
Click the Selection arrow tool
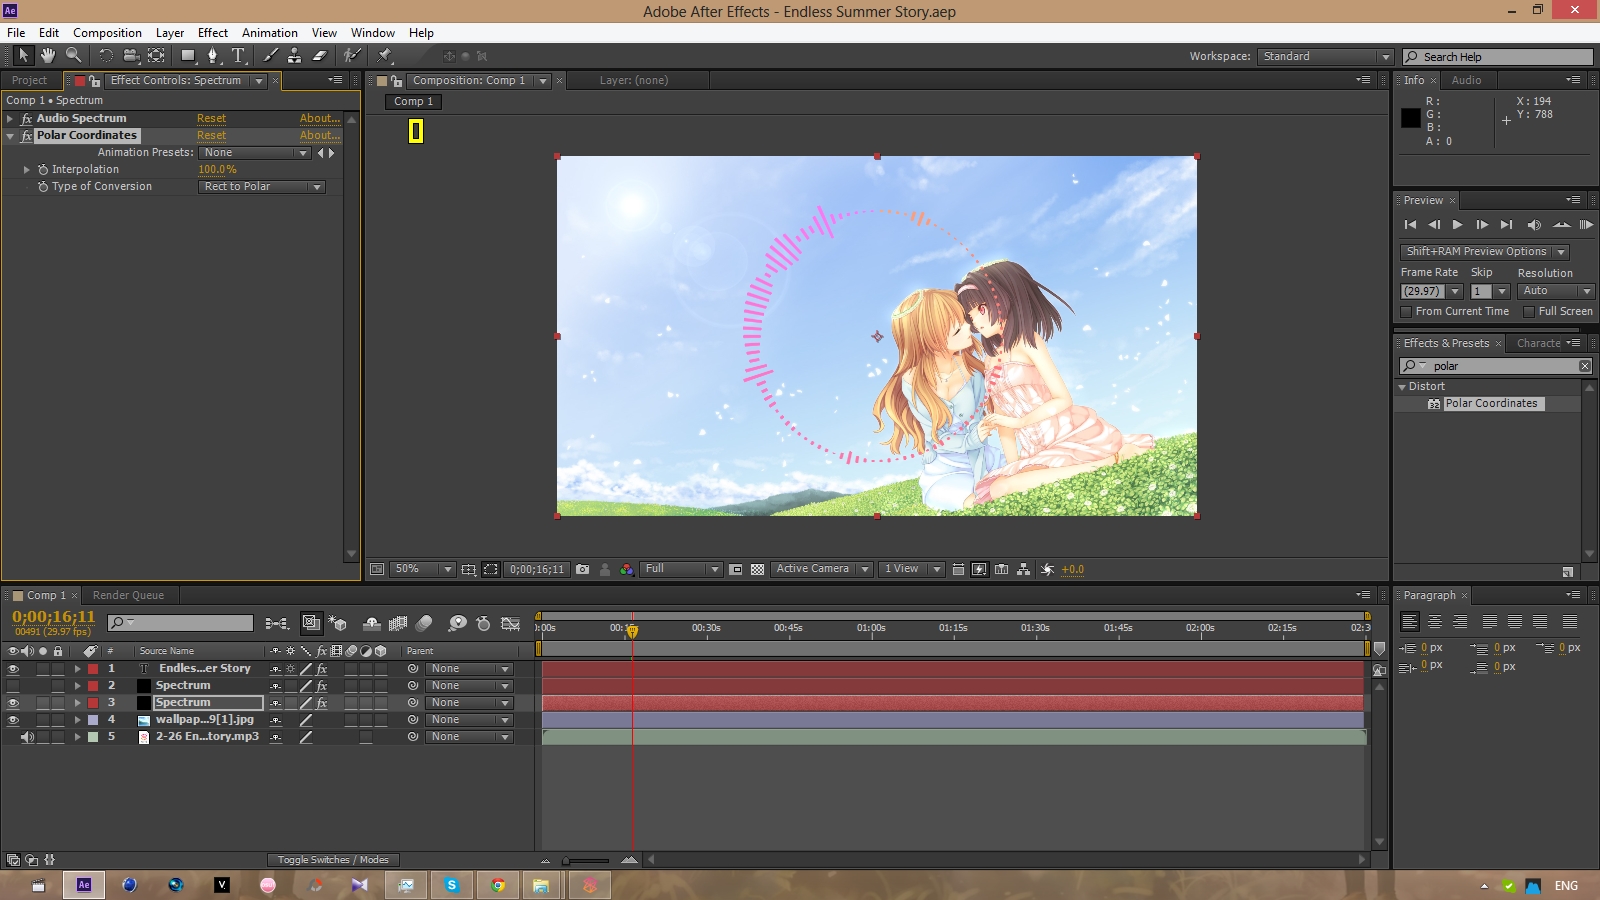23,56
